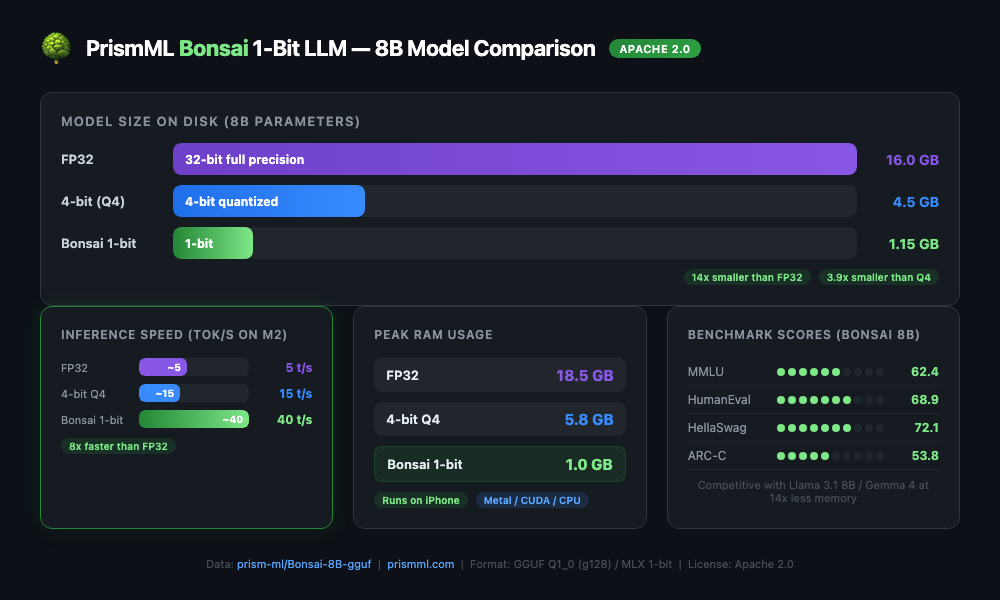Image resolution: width=1000 pixels, height=600 pixels.
Task: Select the FP32 18.5 GB RAM row
Action: tap(499, 376)
